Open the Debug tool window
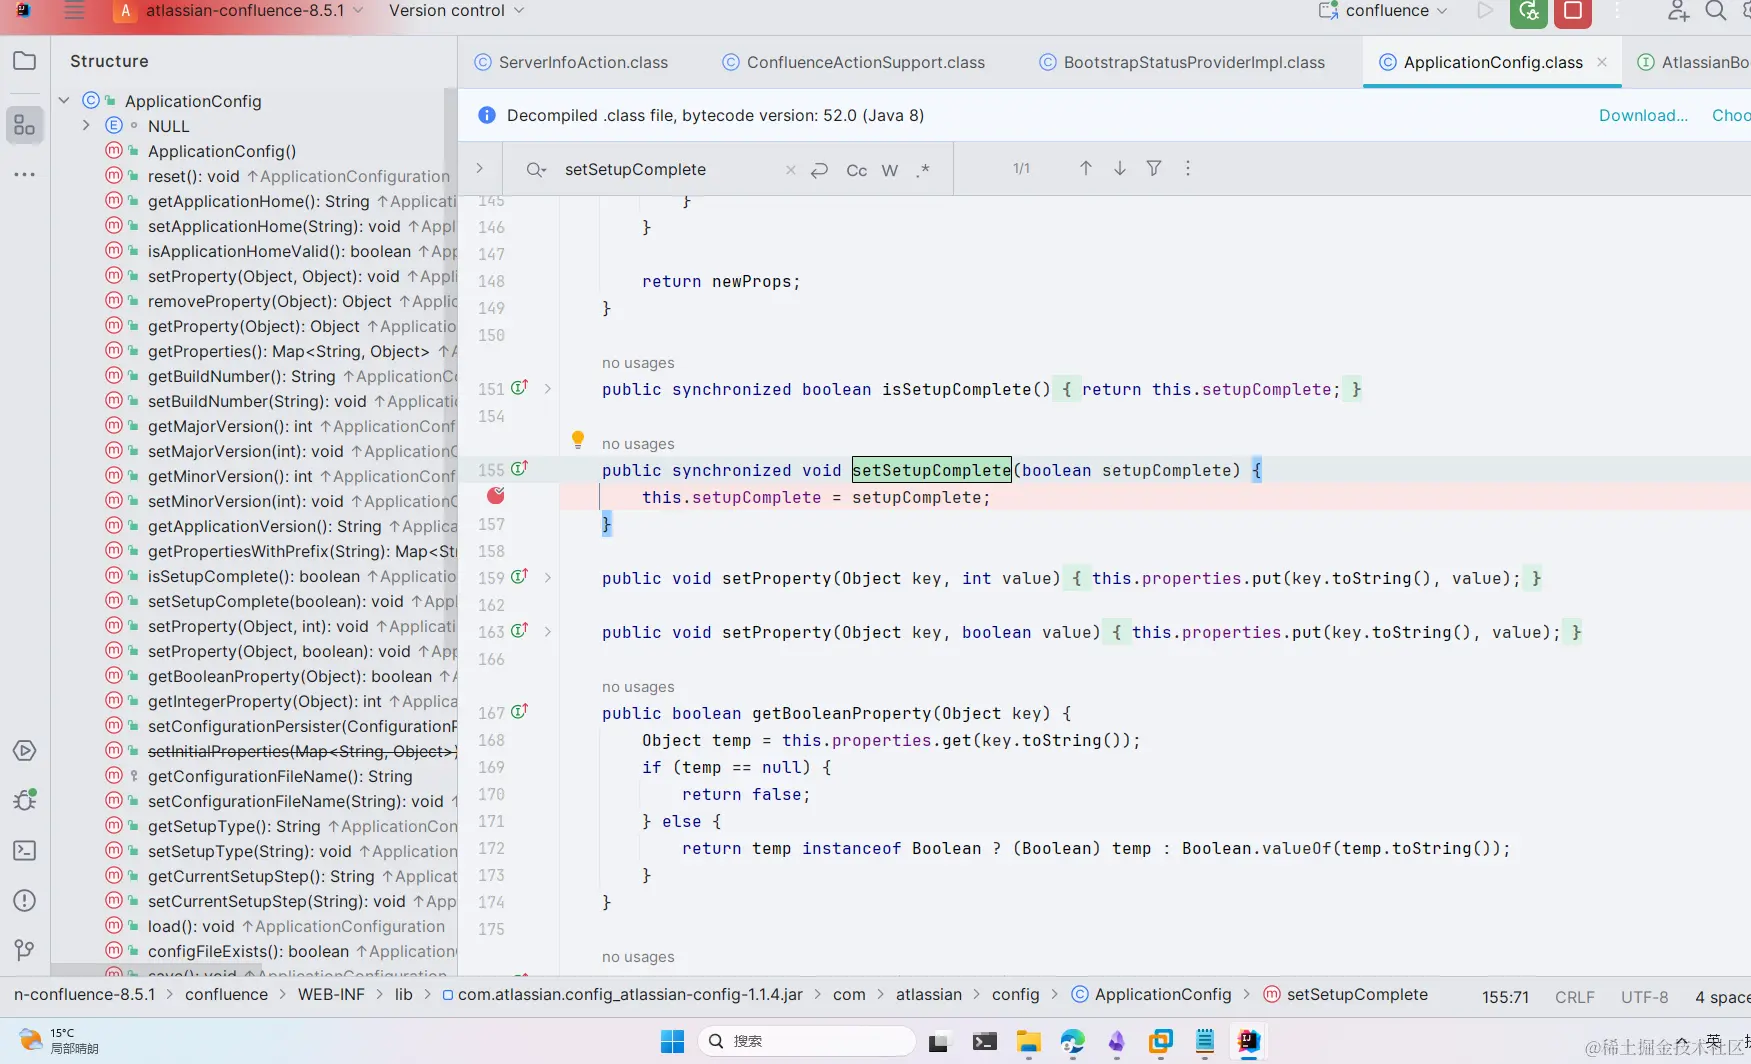 pyautogui.click(x=25, y=800)
